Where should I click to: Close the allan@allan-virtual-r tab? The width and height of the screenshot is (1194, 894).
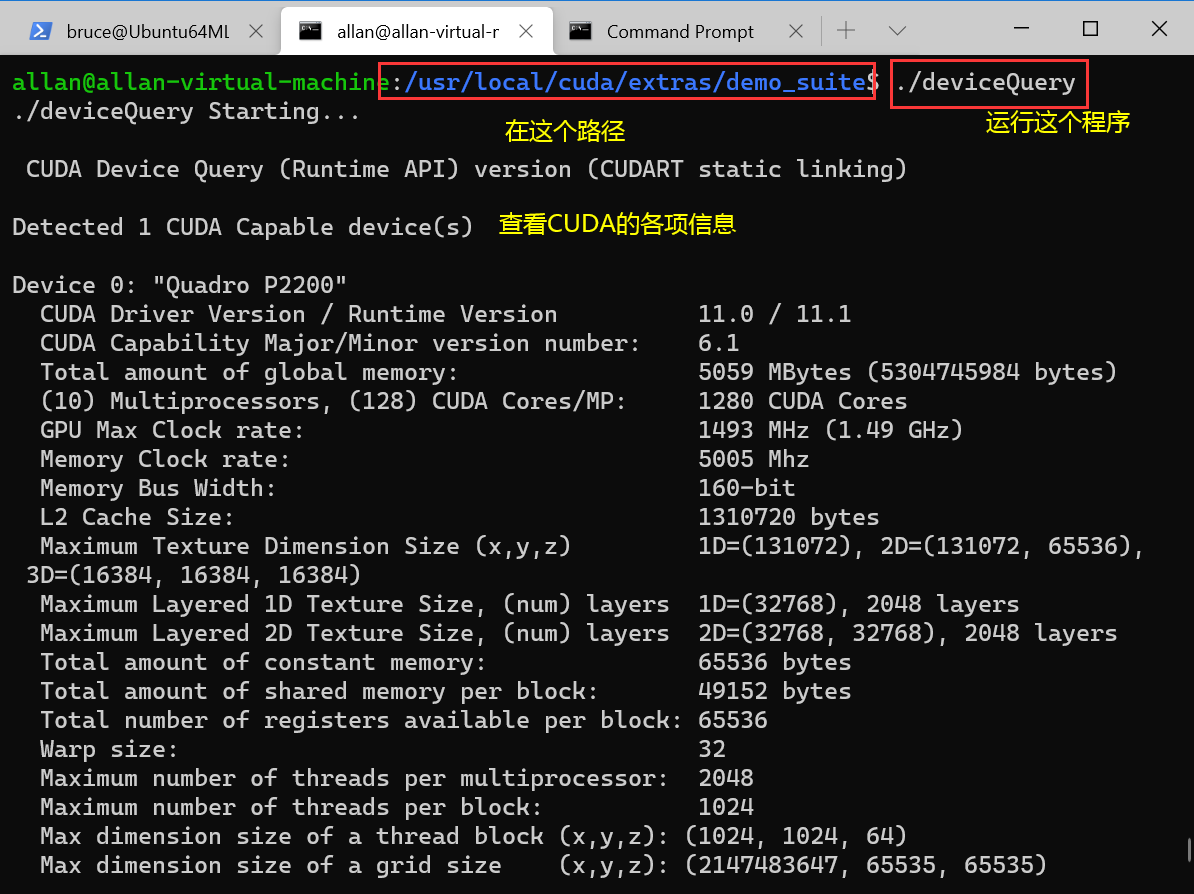tap(526, 31)
